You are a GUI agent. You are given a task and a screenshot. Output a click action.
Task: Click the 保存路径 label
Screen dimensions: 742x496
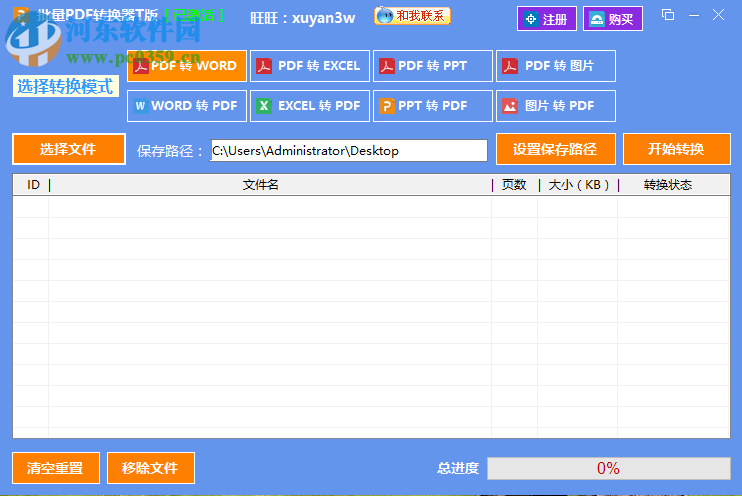click(169, 151)
